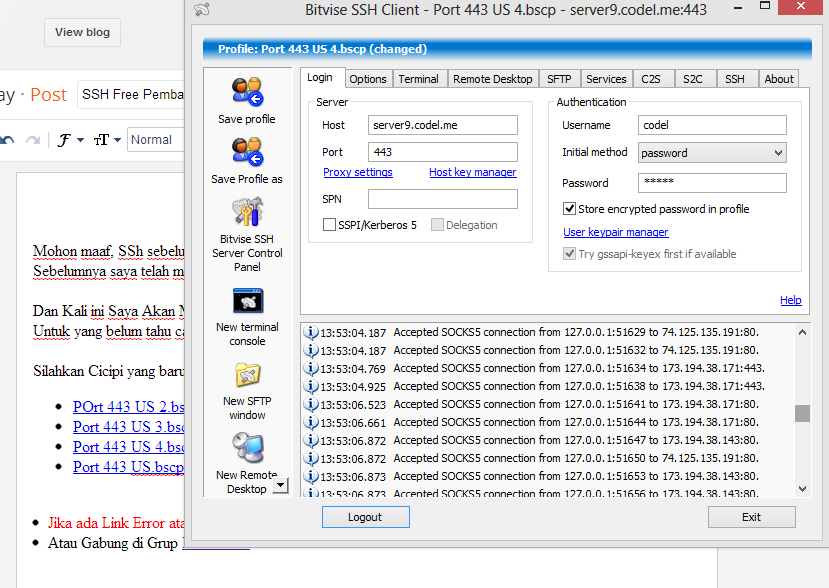Click info icon of log entry 13:53:04.769
The height and width of the screenshot is (588, 829).
pos(310,369)
